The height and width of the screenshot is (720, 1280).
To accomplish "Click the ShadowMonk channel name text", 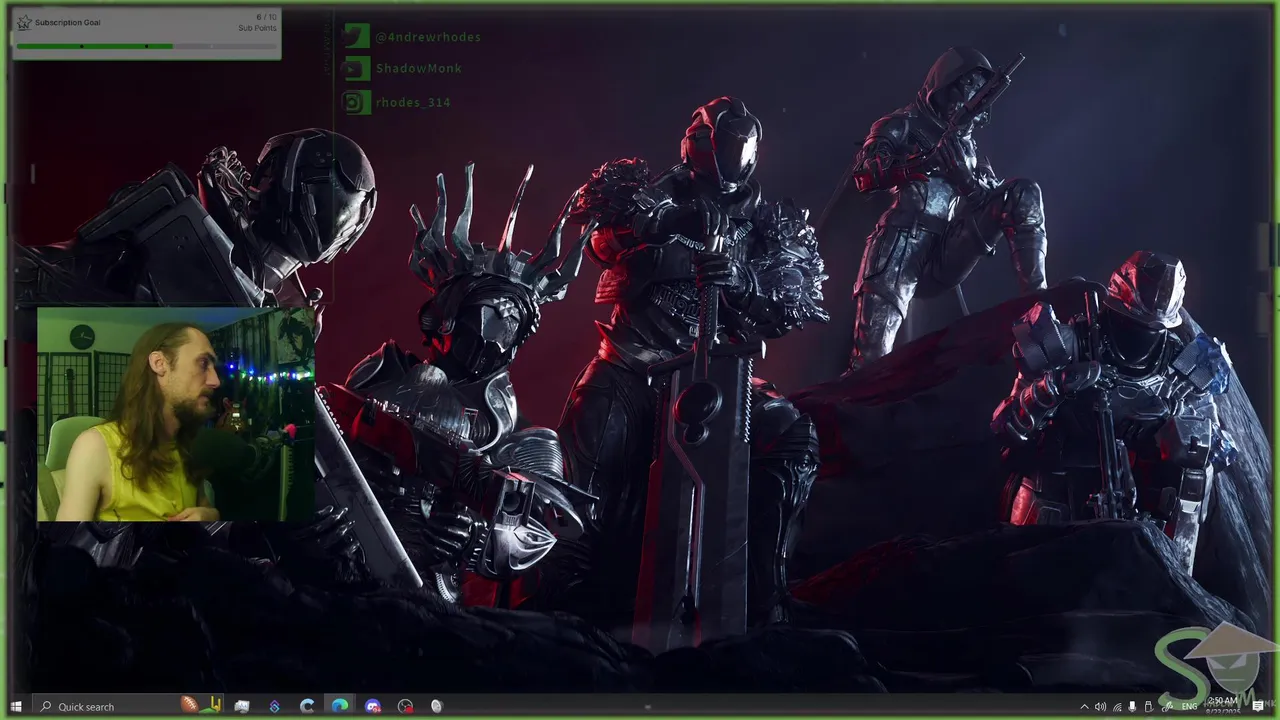I will [419, 69].
